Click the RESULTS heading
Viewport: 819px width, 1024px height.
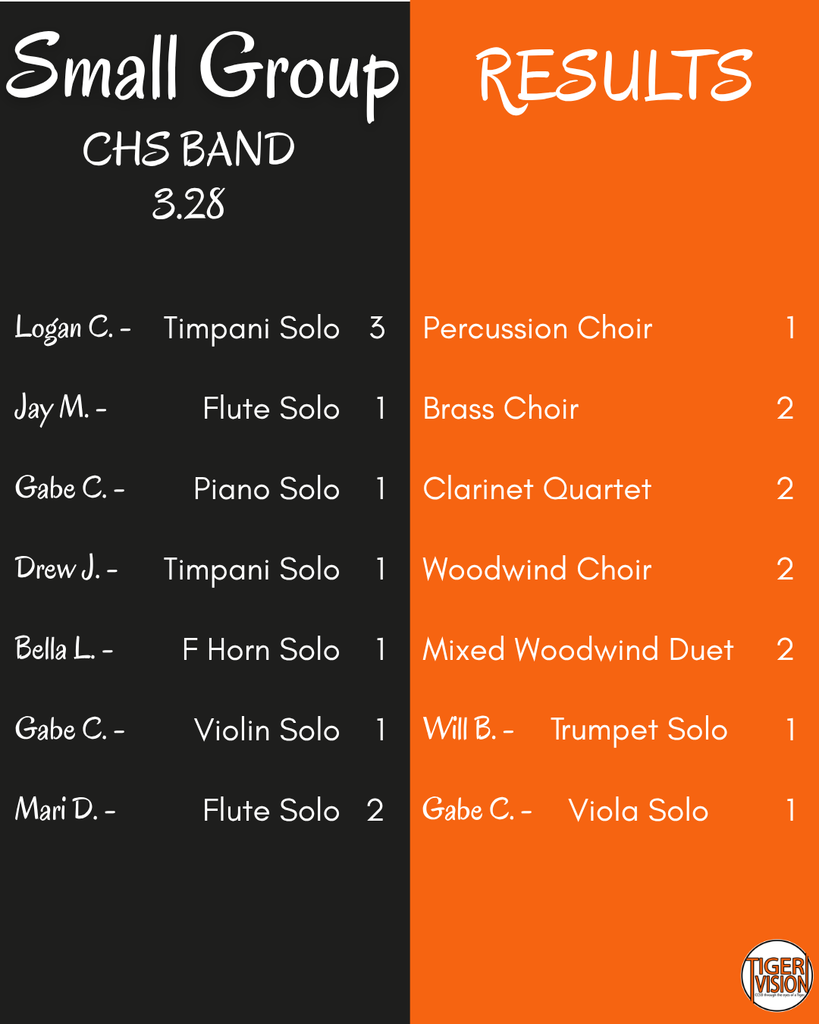tap(614, 75)
